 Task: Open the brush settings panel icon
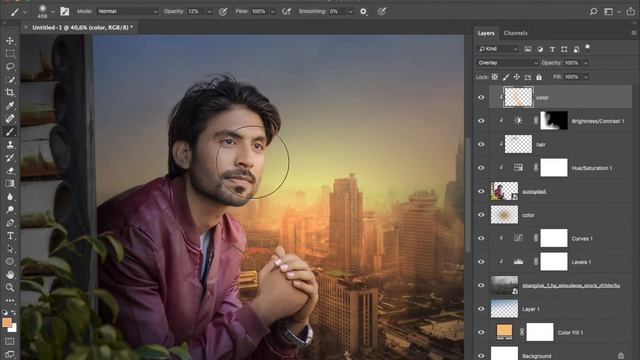click(x=64, y=11)
